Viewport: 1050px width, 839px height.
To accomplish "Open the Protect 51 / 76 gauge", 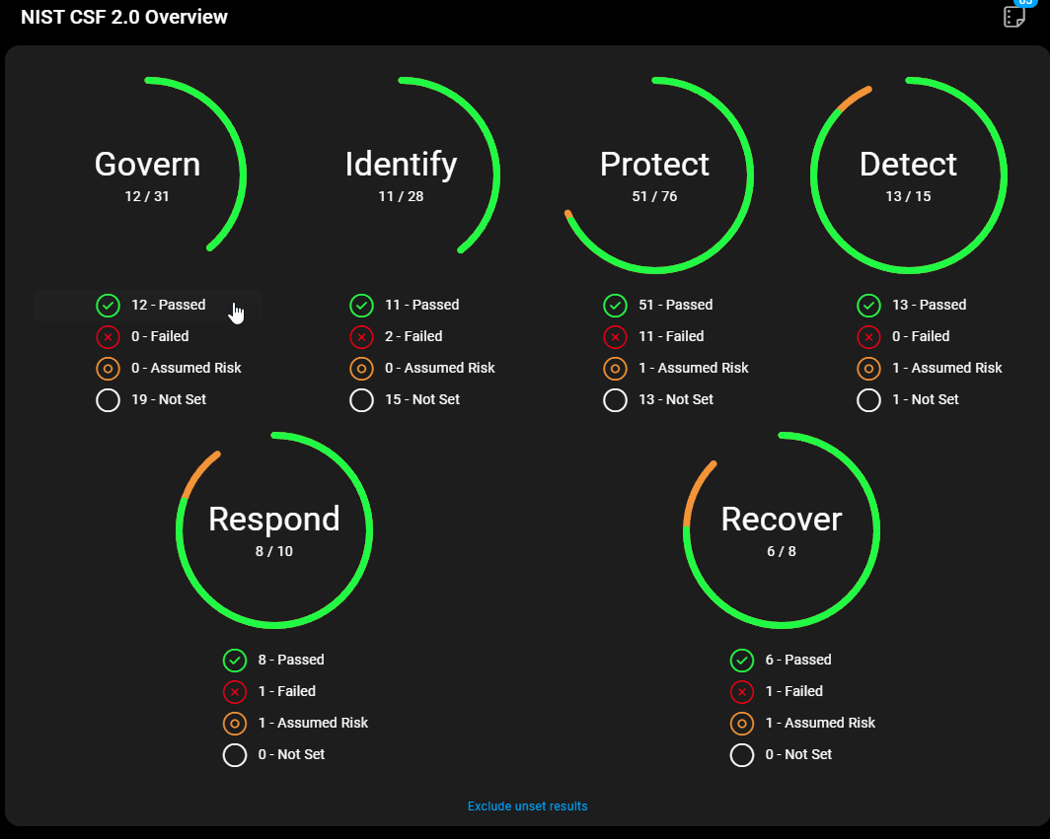I will tap(655, 175).
